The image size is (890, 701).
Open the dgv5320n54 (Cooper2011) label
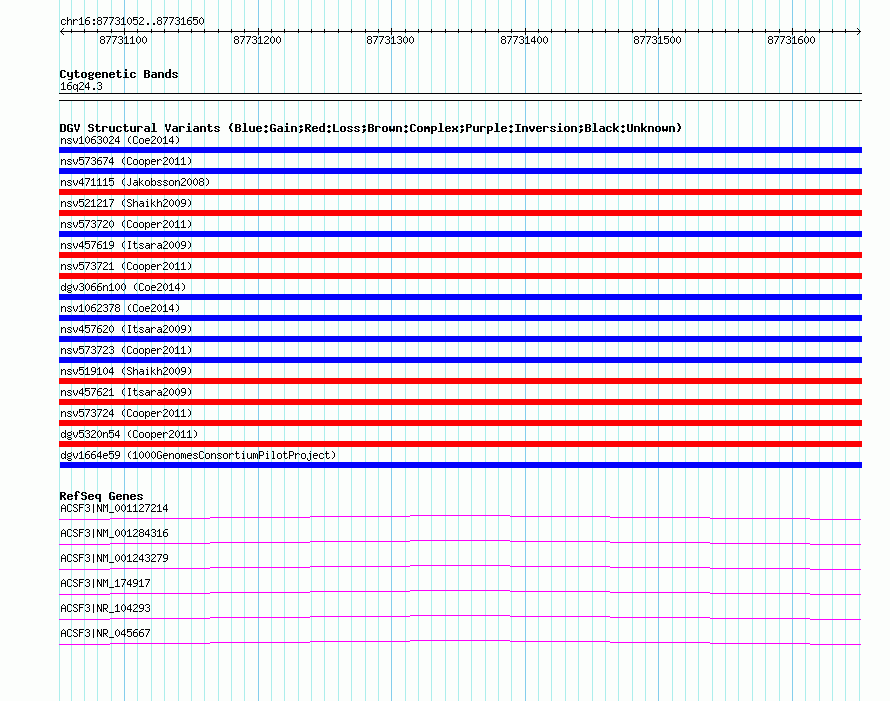(x=129, y=434)
